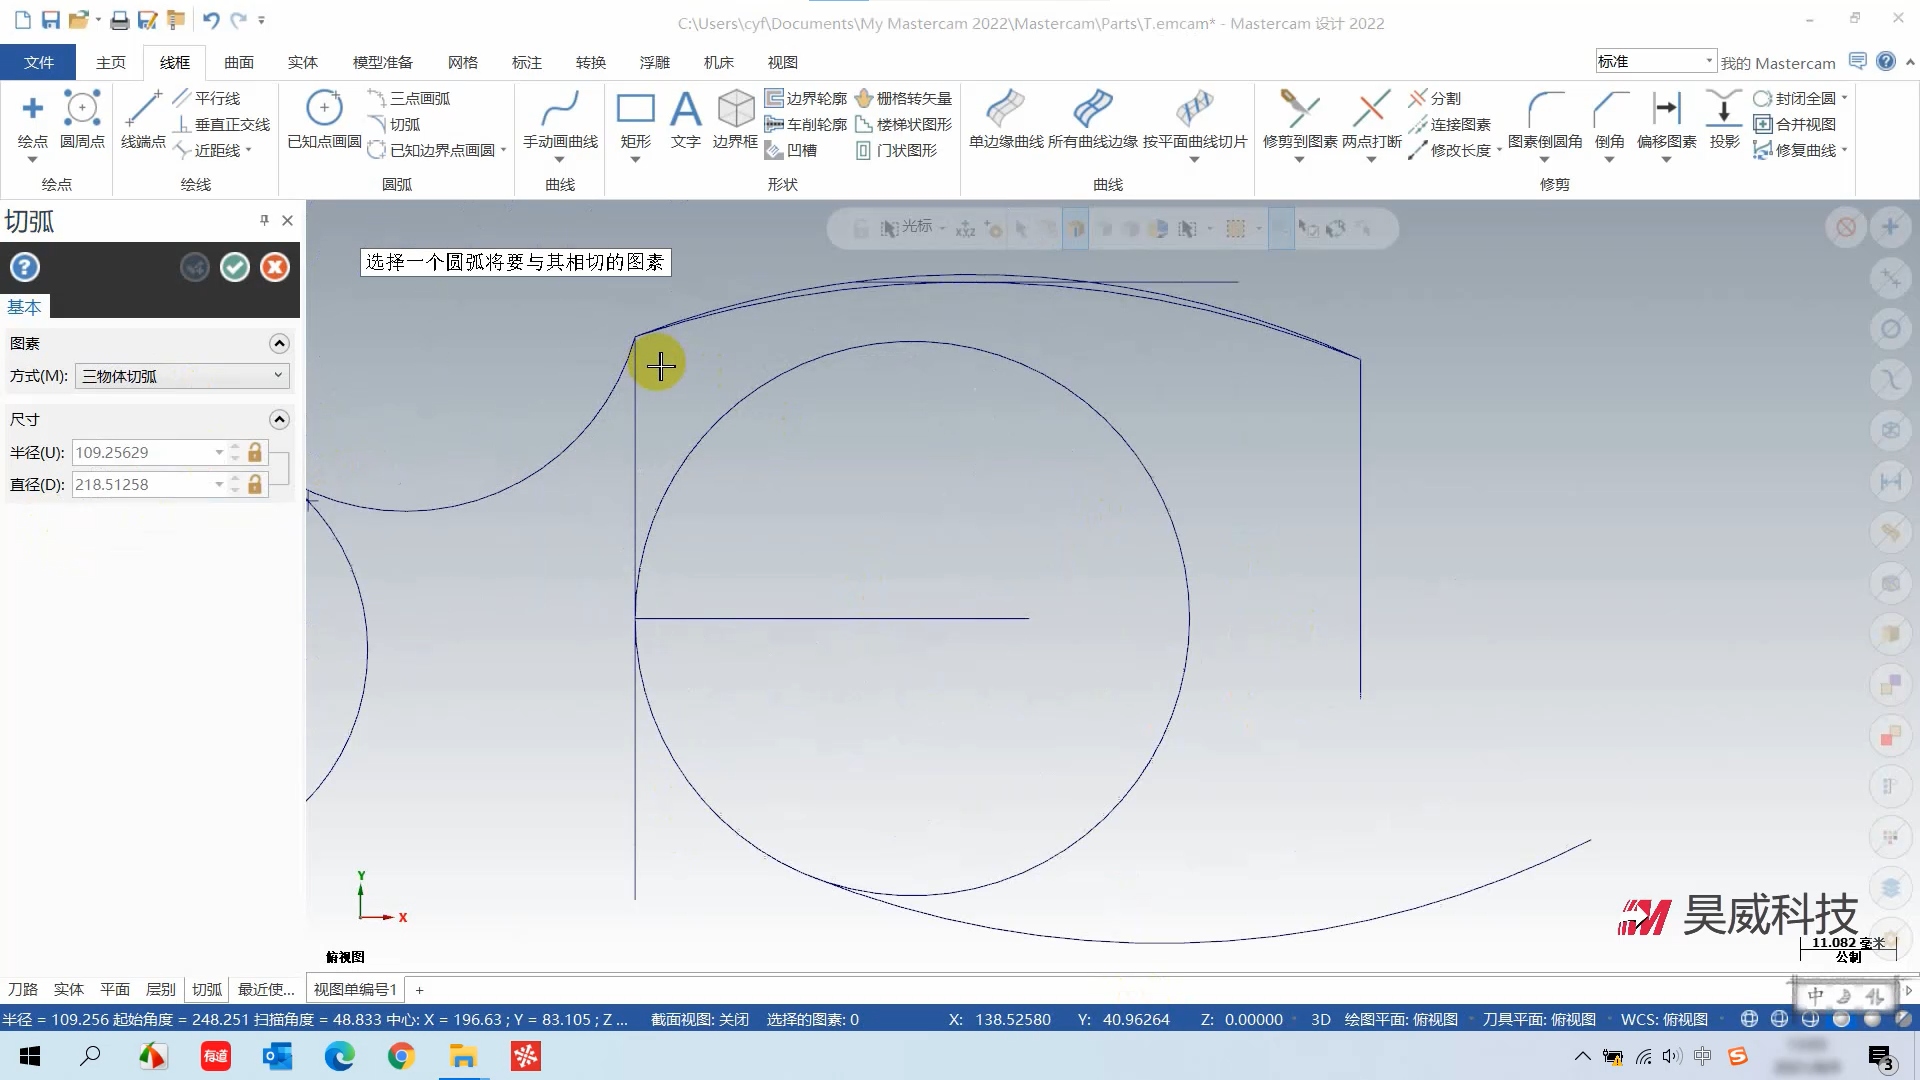Open Chrome from the taskbar

click(x=401, y=1056)
